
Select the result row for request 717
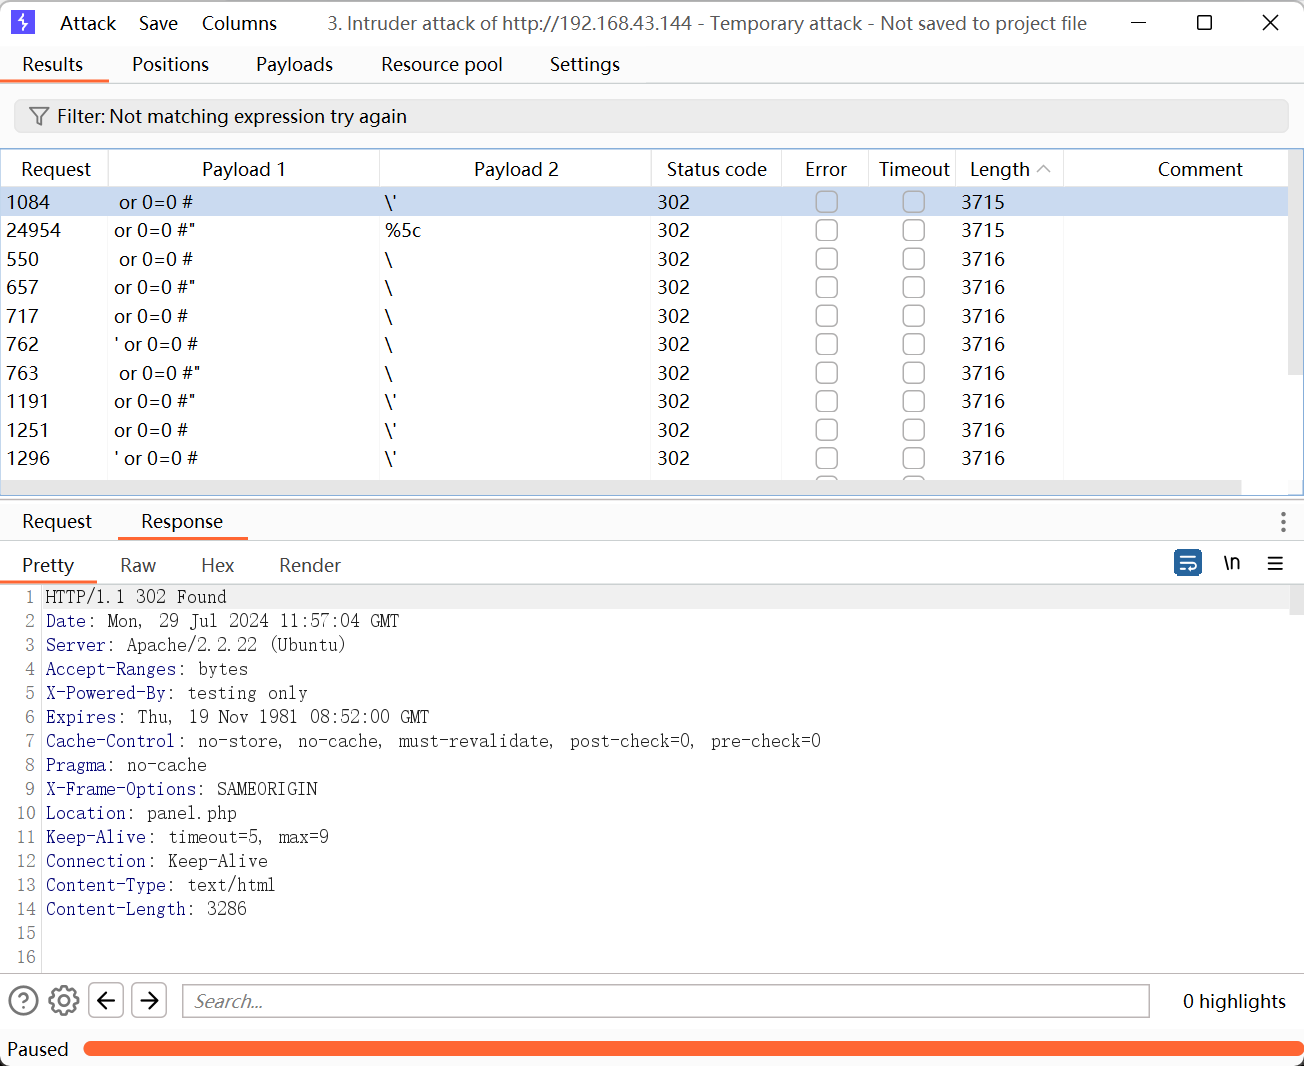tap(644, 316)
